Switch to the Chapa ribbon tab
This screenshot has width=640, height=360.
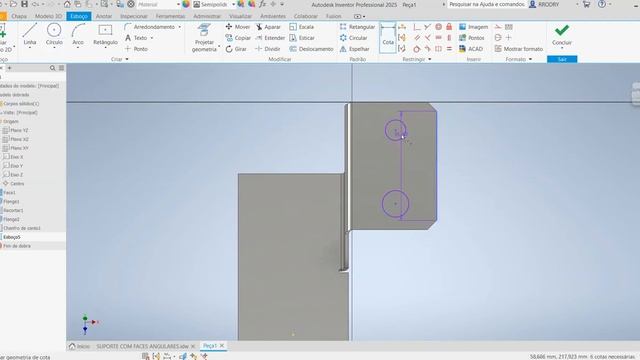(x=19, y=16)
